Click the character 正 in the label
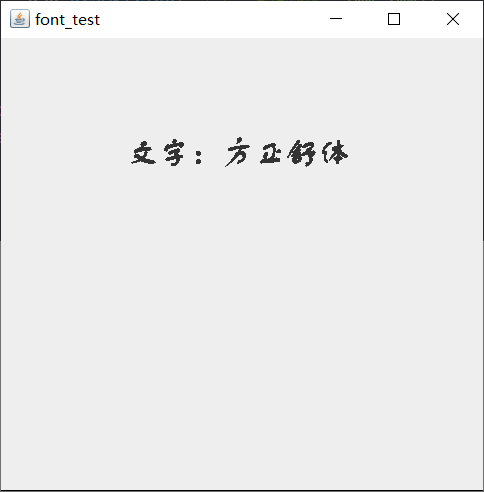 point(270,154)
